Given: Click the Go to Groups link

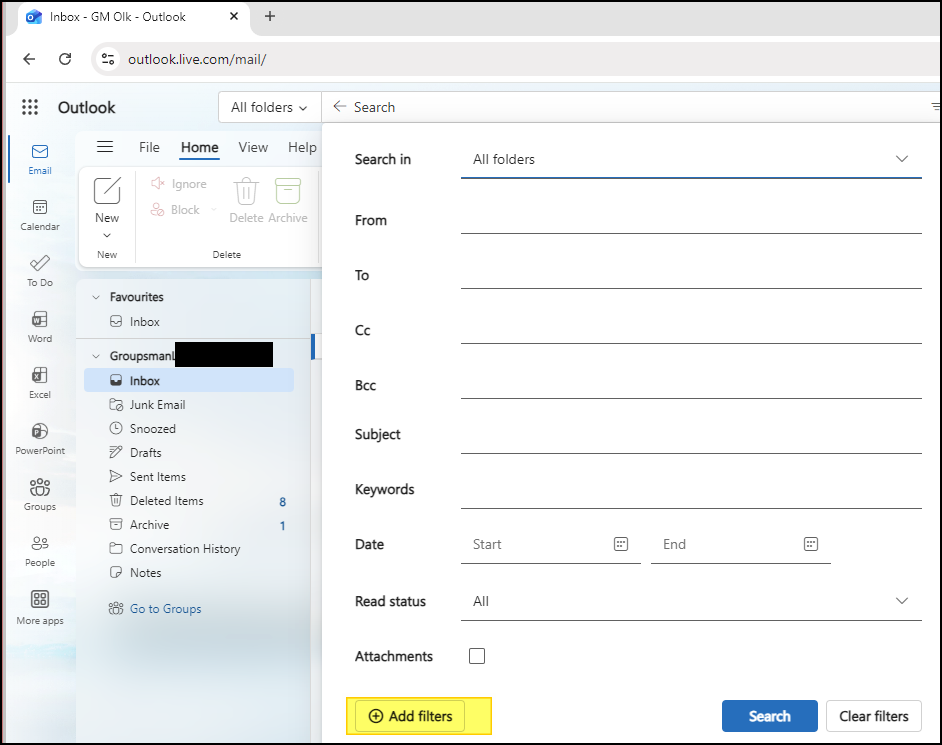Looking at the screenshot, I should click(x=165, y=609).
